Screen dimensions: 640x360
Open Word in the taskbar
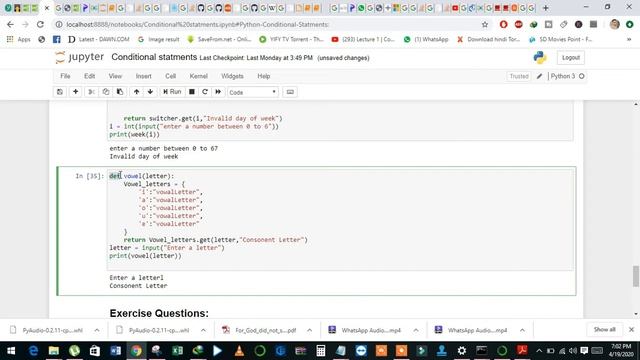tap(116, 351)
